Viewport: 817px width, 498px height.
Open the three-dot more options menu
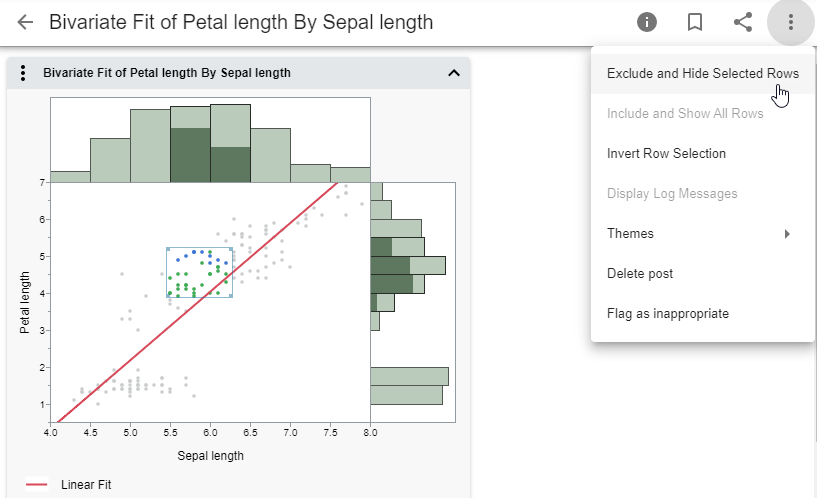[x=791, y=22]
